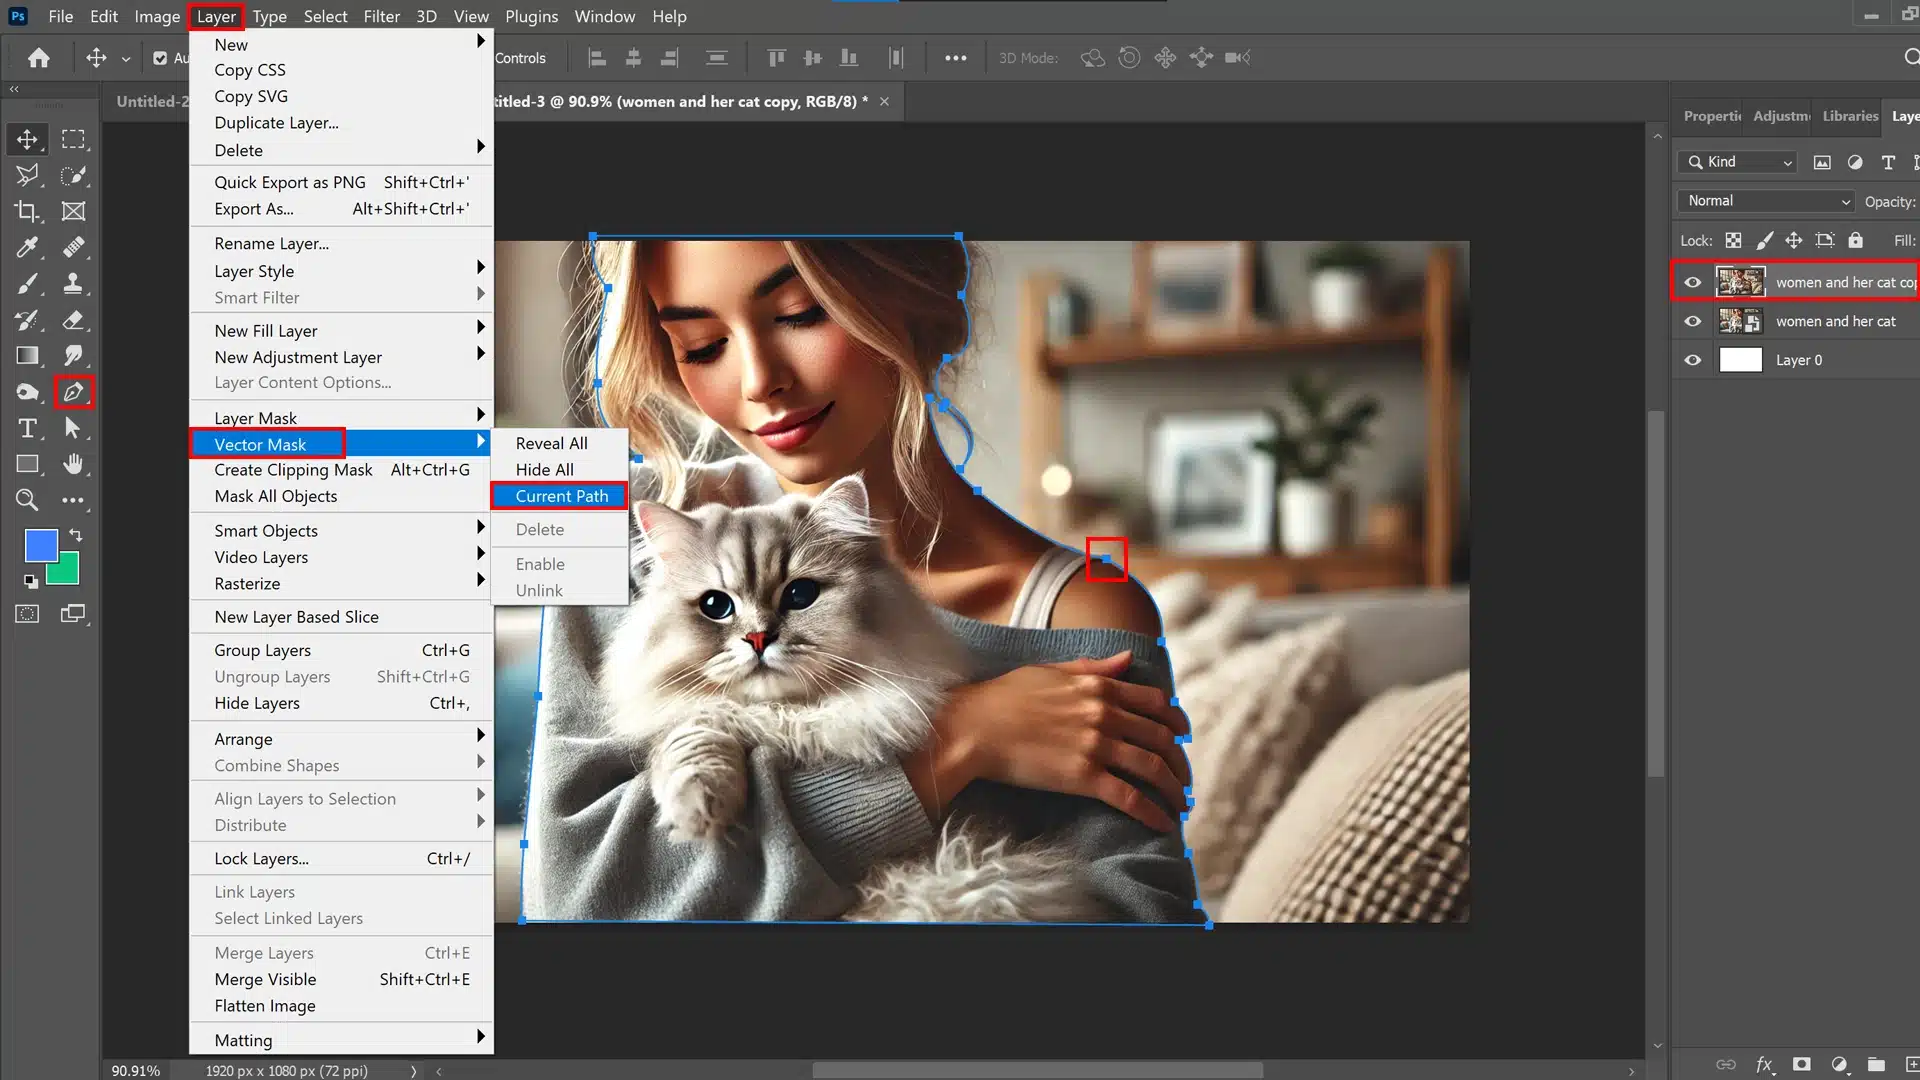Select the Pen tool
This screenshot has height=1080, width=1920.
(73, 392)
